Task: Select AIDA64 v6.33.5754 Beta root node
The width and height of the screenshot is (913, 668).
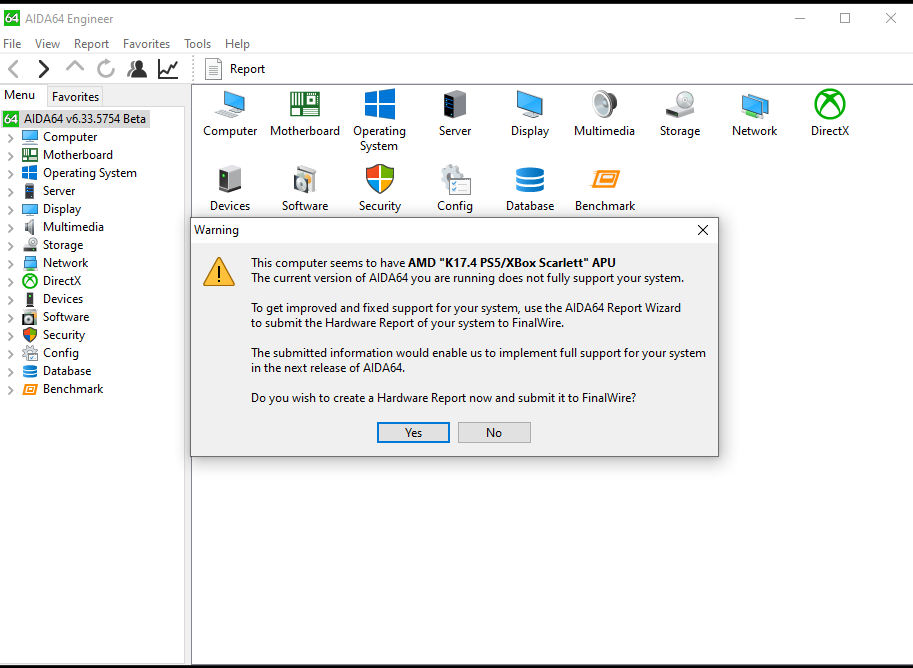Action: 76,119
